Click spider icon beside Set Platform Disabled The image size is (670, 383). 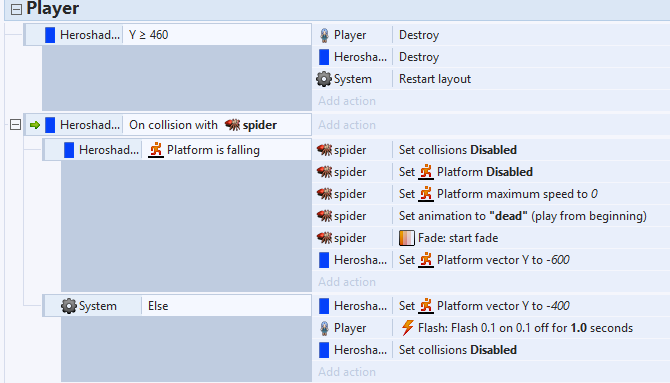(x=324, y=172)
